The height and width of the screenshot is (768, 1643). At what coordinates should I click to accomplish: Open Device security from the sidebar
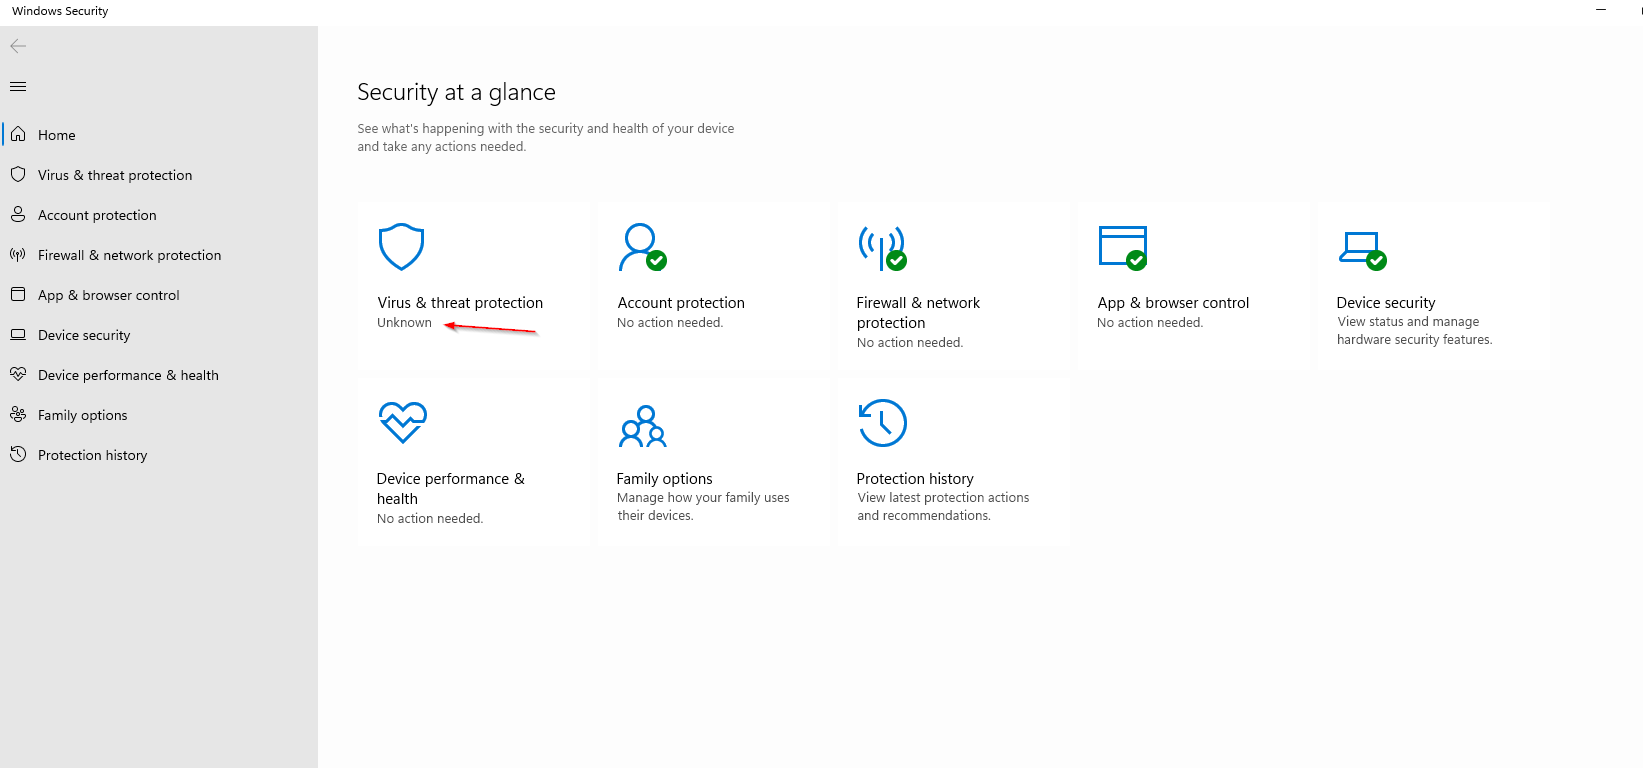84,335
